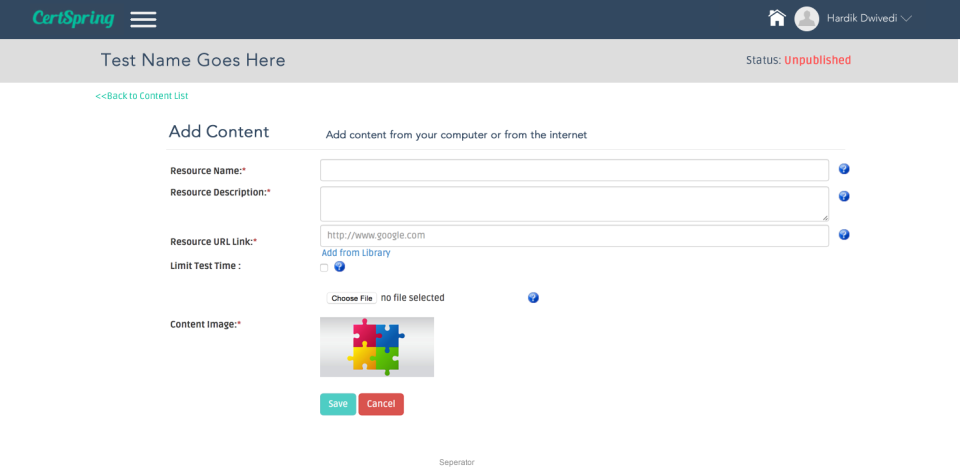
Task: Go back to Content List
Action: [142, 96]
